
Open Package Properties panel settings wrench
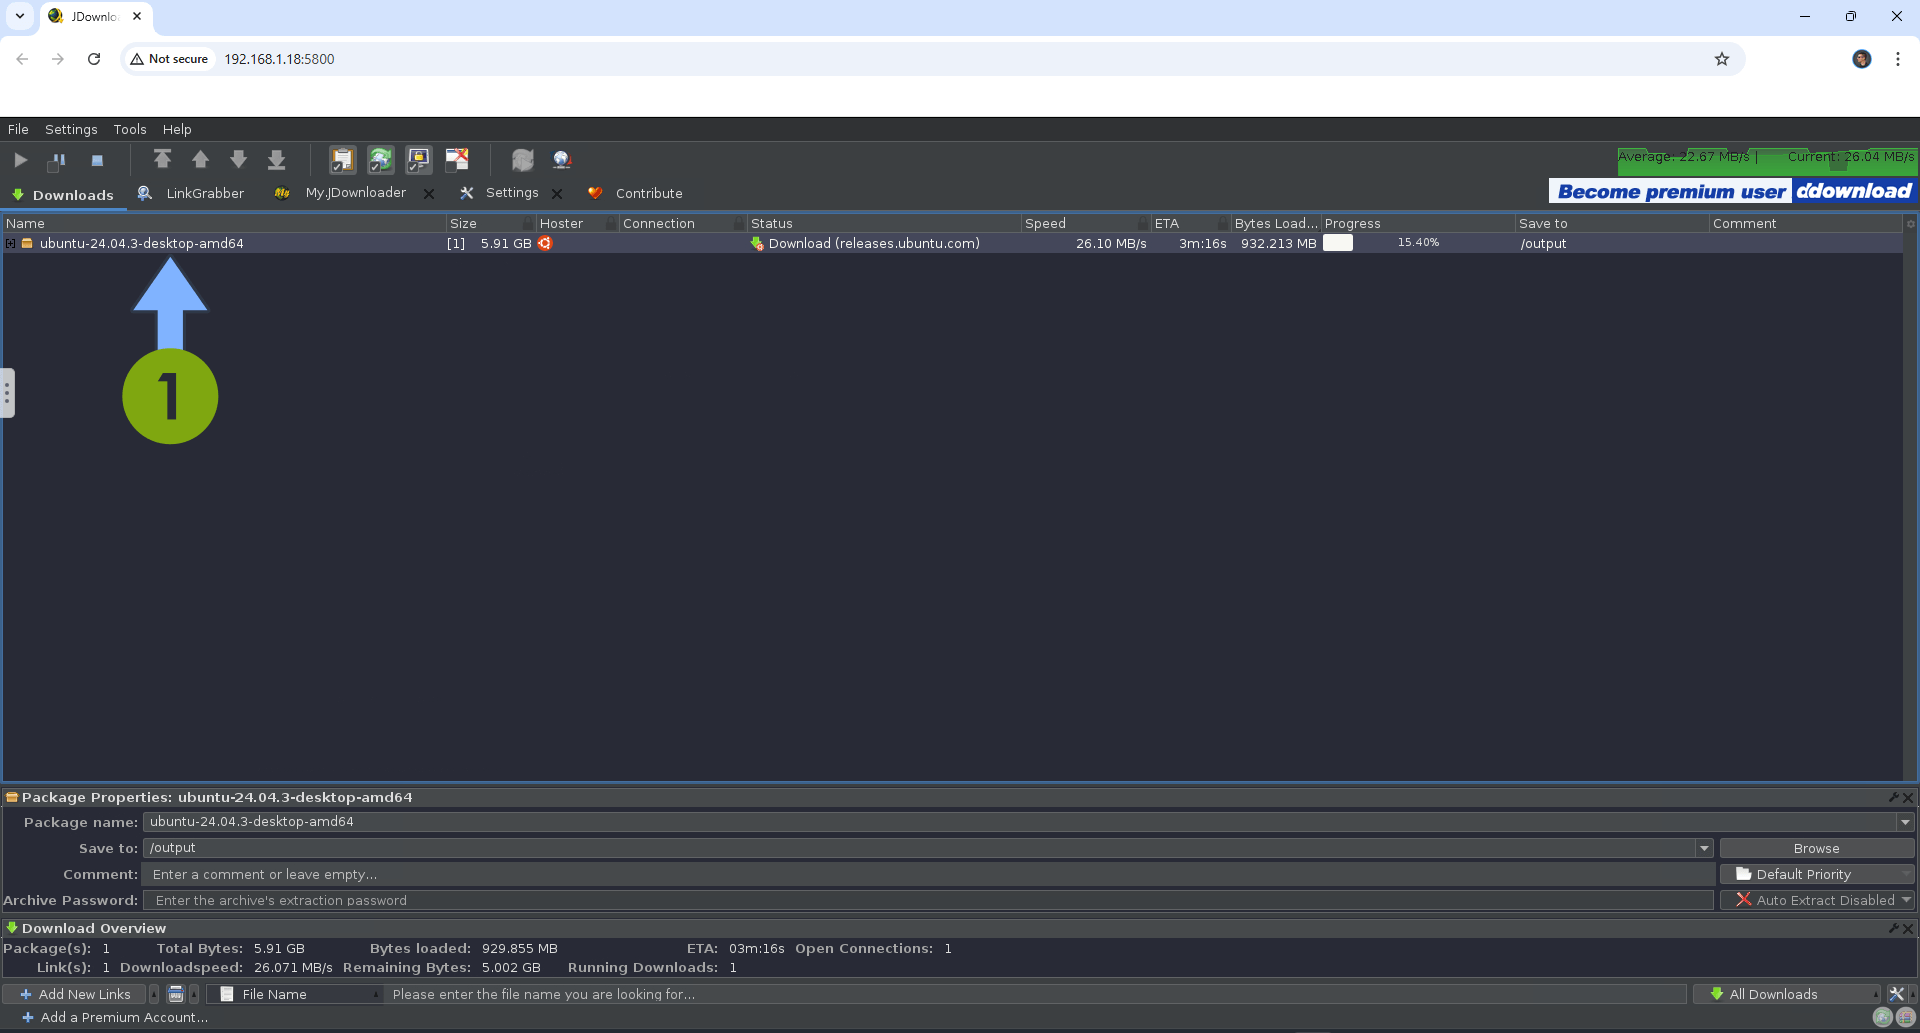(x=1893, y=797)
